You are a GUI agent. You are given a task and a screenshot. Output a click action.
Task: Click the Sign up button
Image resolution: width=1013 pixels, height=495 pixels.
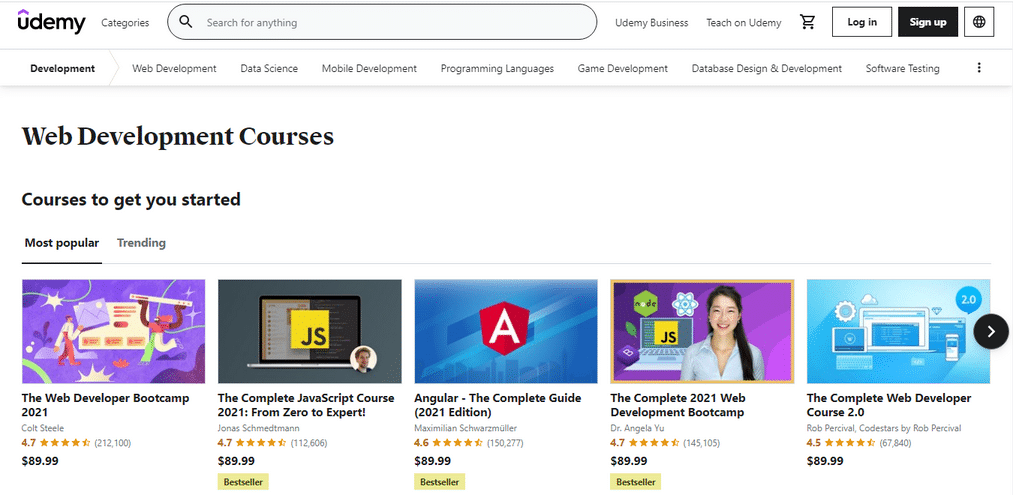pyautogui.click(x=928, y=22)
